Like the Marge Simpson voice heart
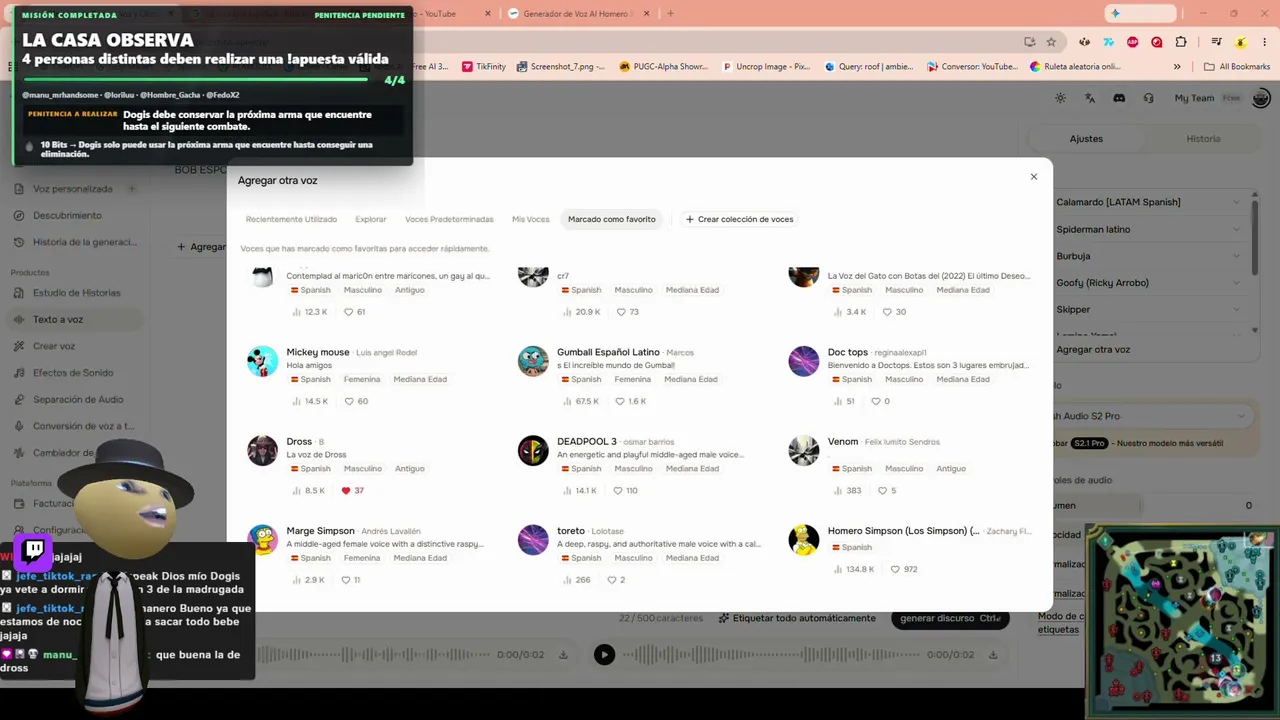The height and width of the screenshot is (720, 1280). (346, 580)
